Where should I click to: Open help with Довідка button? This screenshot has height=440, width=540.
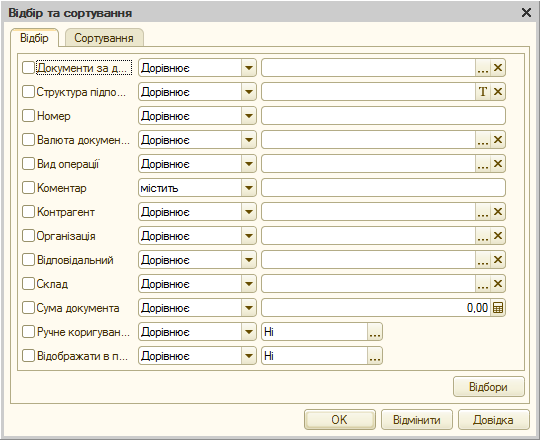coord(493,420)
